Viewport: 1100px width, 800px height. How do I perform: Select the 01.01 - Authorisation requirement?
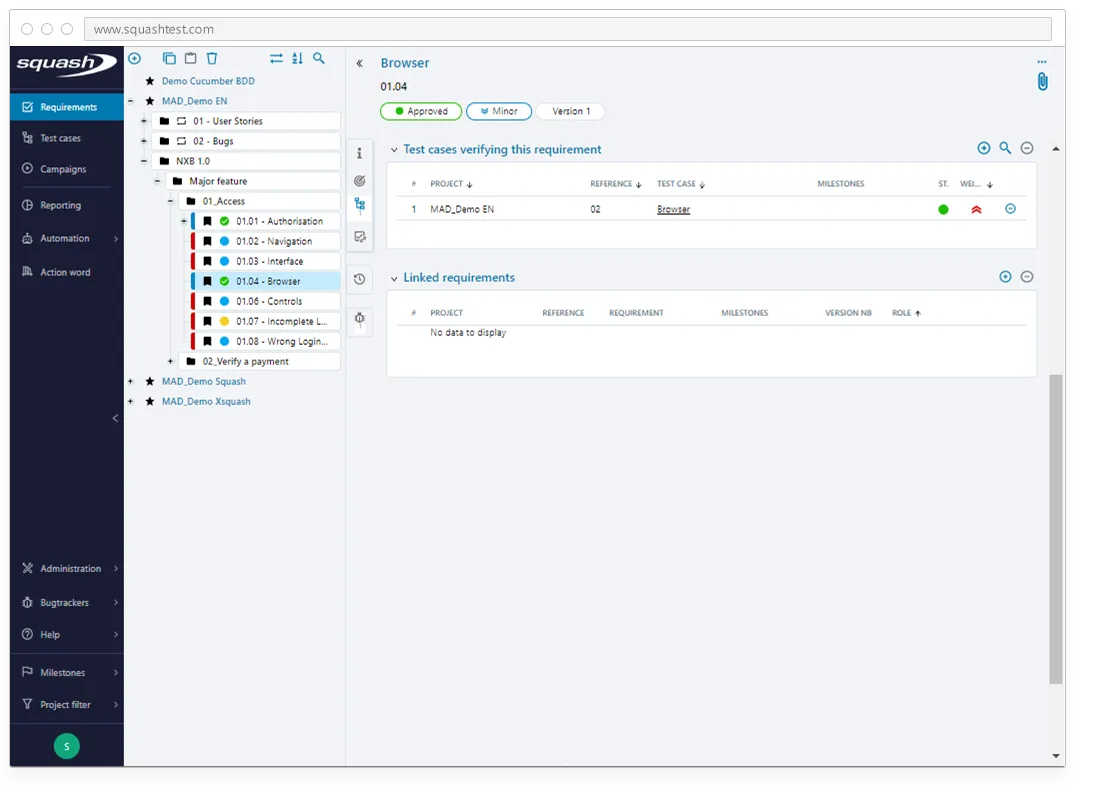pos(266,221)
